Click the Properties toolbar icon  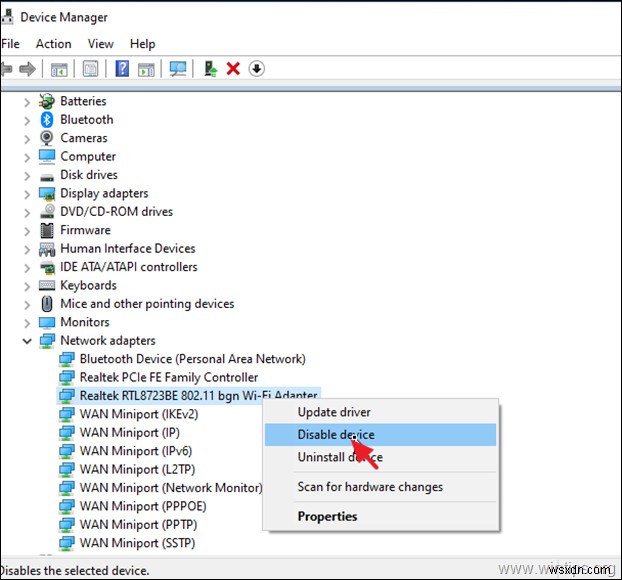point(90,69)
